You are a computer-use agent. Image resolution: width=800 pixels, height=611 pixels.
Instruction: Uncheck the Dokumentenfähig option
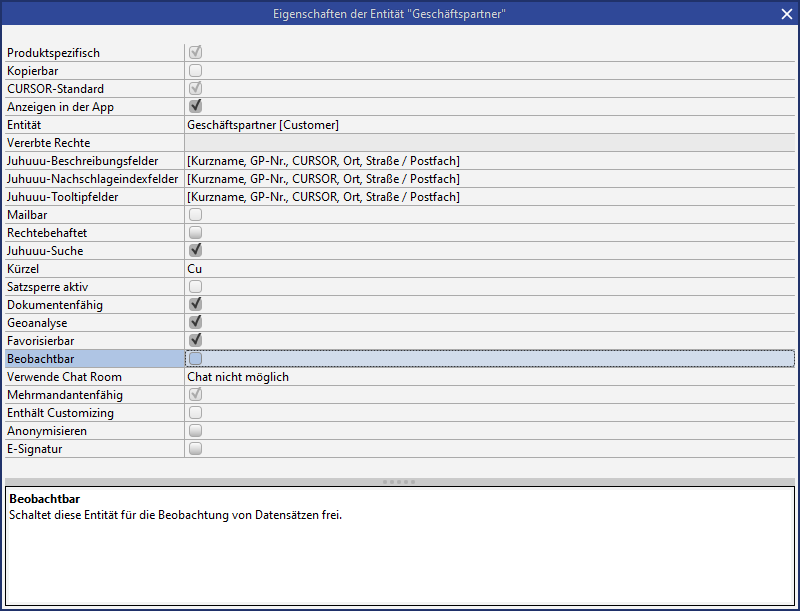click(196, 305)
